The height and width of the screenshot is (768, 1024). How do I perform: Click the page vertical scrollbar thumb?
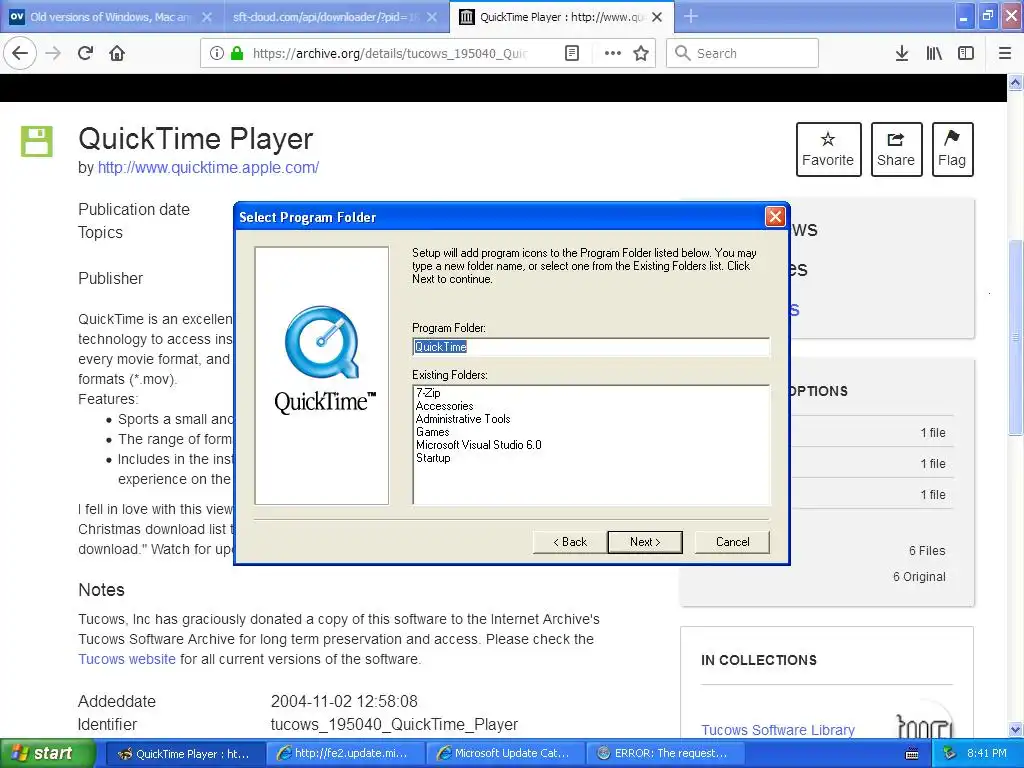pos(1016,338)
